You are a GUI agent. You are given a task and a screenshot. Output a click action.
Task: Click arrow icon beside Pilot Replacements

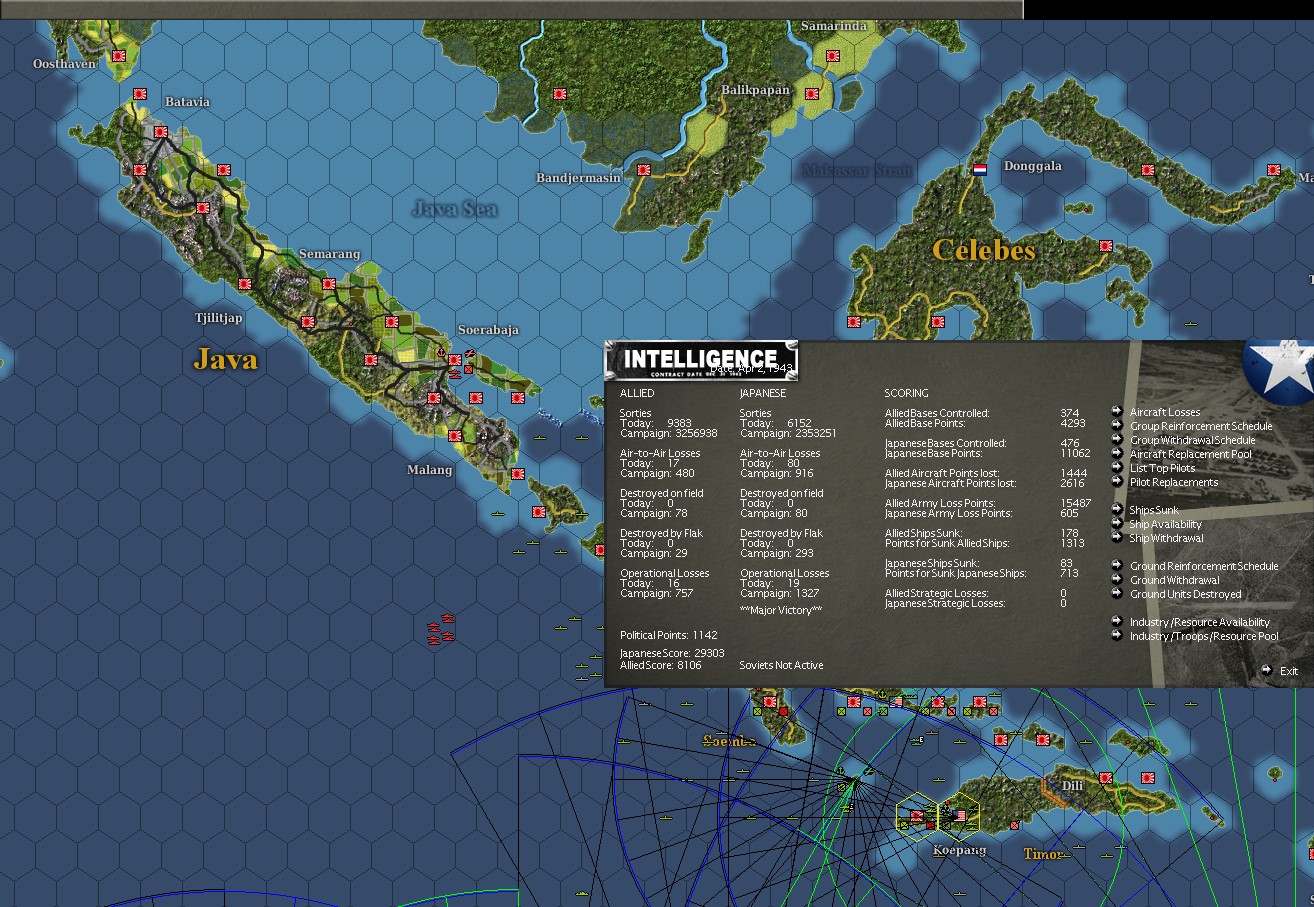point(1117,481)
